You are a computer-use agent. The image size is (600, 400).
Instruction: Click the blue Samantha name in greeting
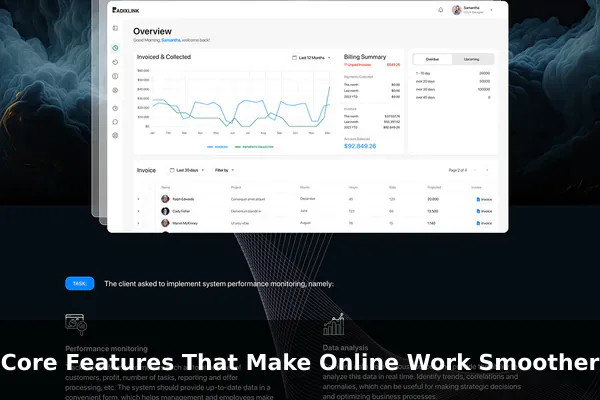171,40
